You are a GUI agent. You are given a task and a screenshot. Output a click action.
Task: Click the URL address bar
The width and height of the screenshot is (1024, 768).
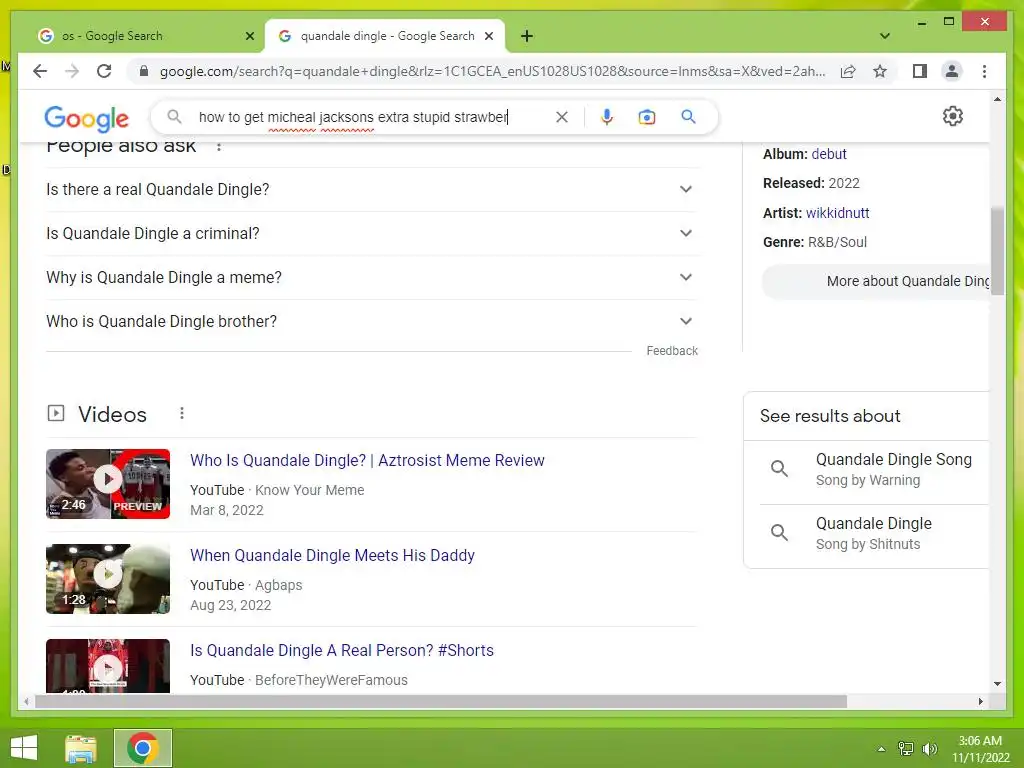click(x=492, y=71)
